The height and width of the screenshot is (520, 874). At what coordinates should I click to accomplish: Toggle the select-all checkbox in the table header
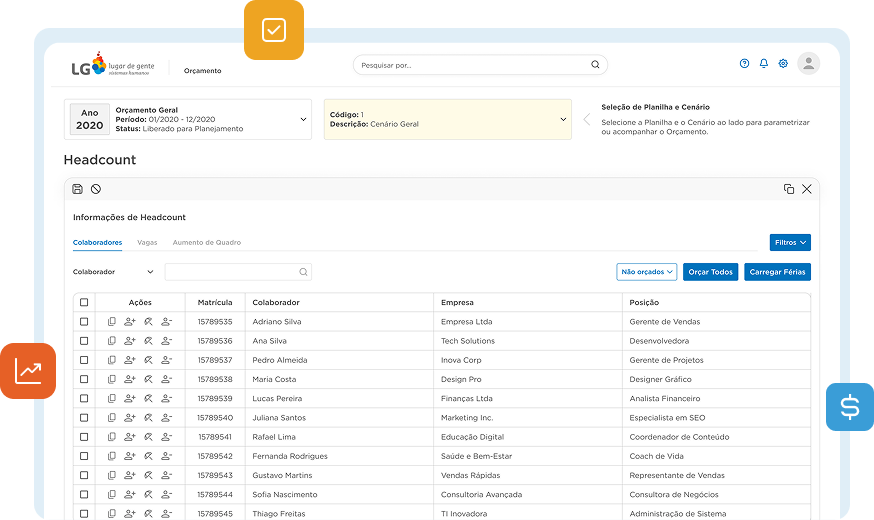tap(84, 302)
